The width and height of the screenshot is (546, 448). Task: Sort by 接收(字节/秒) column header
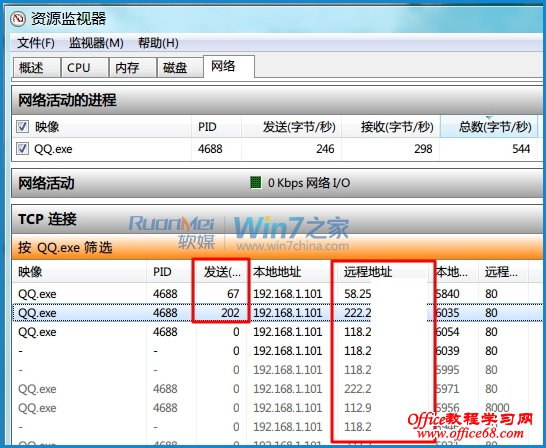pos(391,127)
